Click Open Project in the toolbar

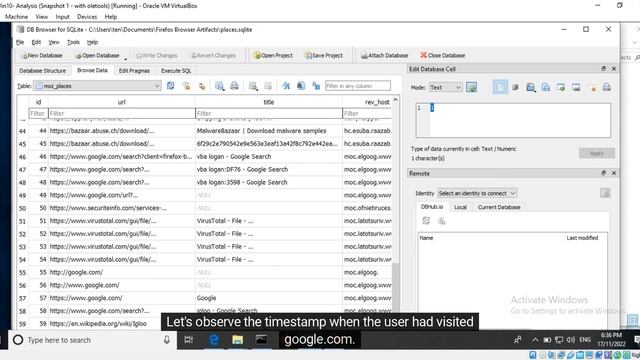[273, 56]
